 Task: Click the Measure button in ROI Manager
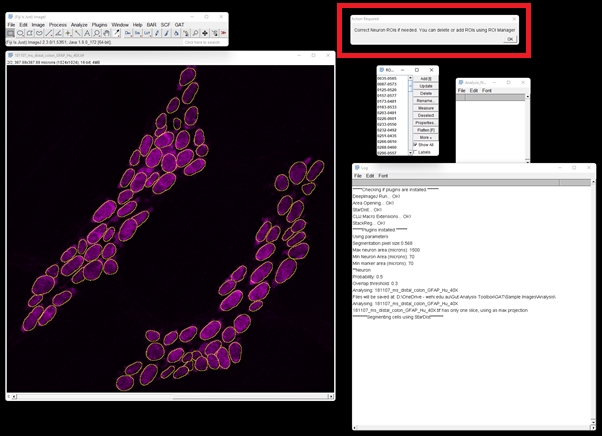coord(426,107)
